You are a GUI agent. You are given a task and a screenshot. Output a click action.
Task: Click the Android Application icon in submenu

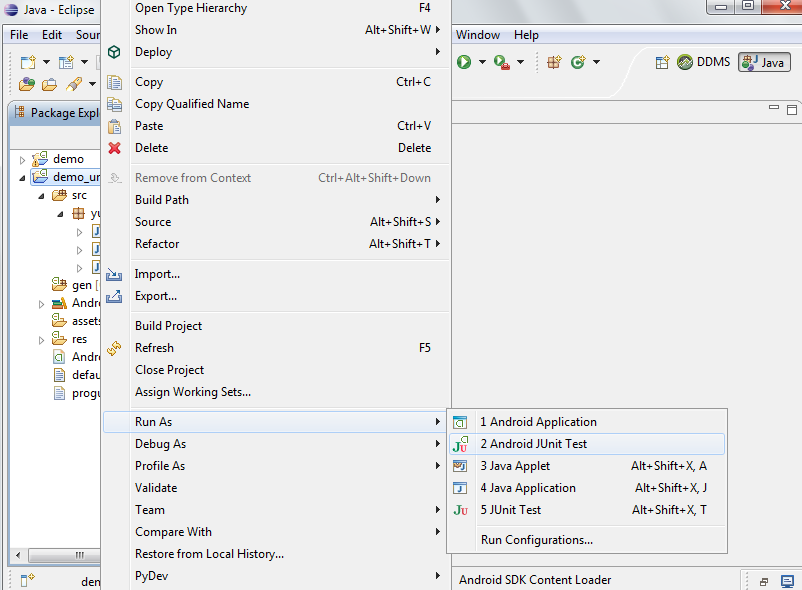coord(460,422)
